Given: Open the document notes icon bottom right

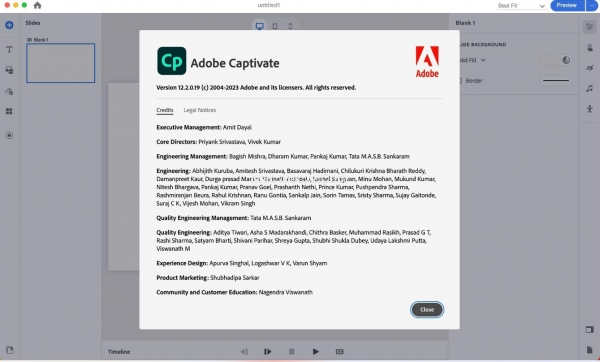Looking at the screenshot, I should point(590,350).
